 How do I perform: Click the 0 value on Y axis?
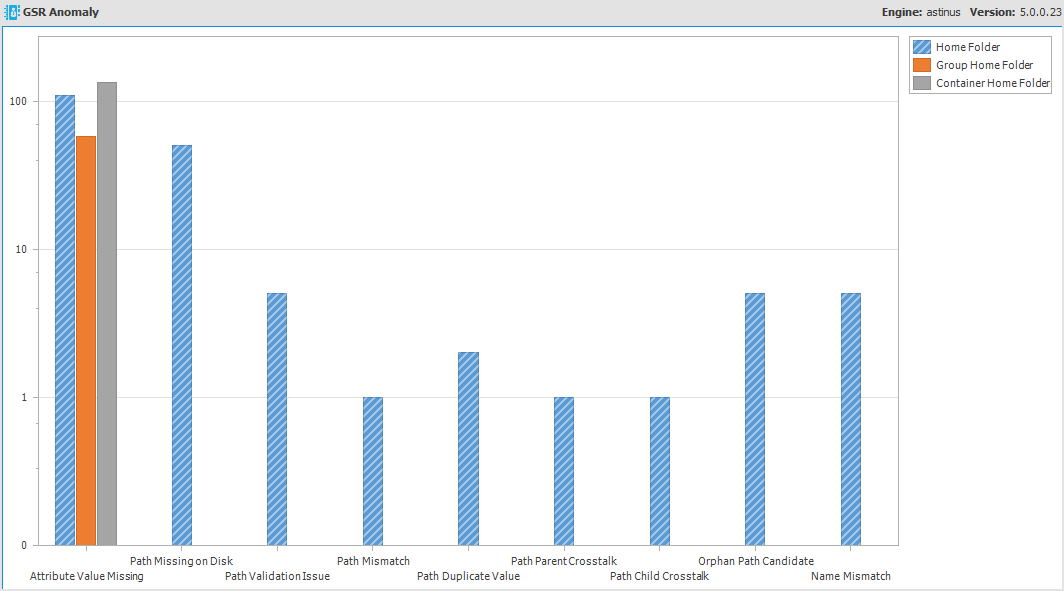24,545
